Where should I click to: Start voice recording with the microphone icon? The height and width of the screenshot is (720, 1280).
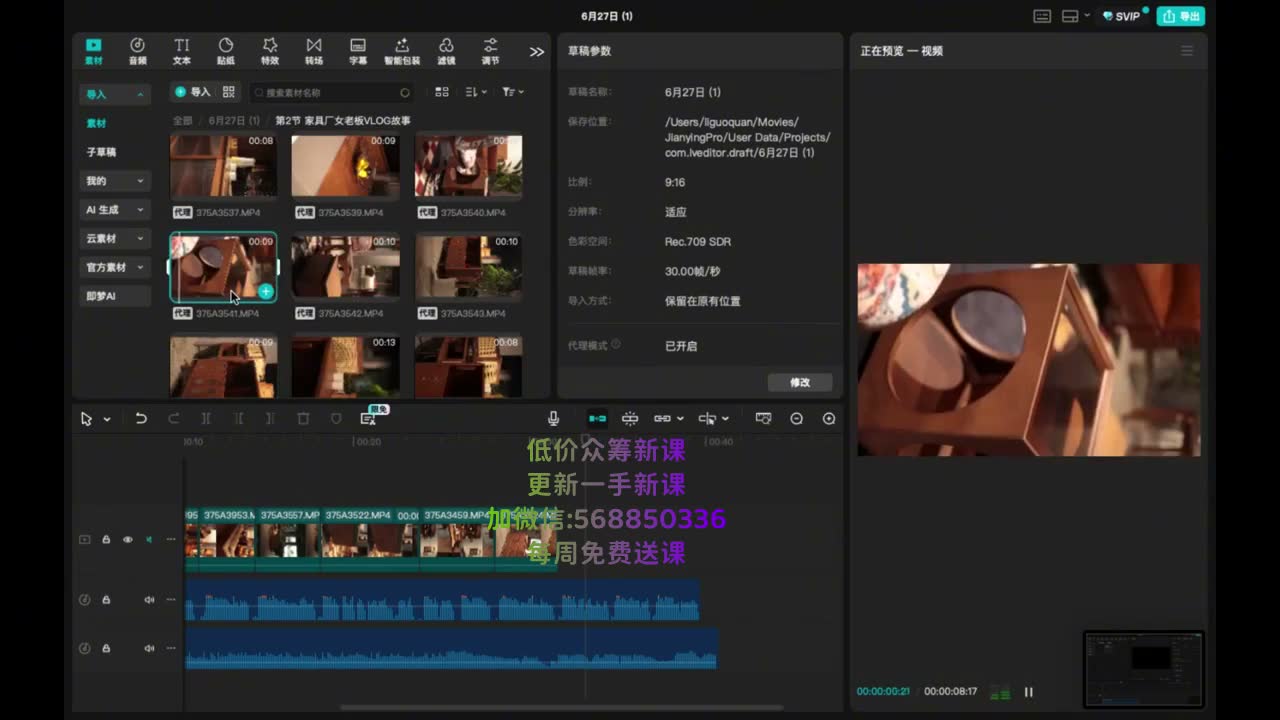tap(553, 419)
